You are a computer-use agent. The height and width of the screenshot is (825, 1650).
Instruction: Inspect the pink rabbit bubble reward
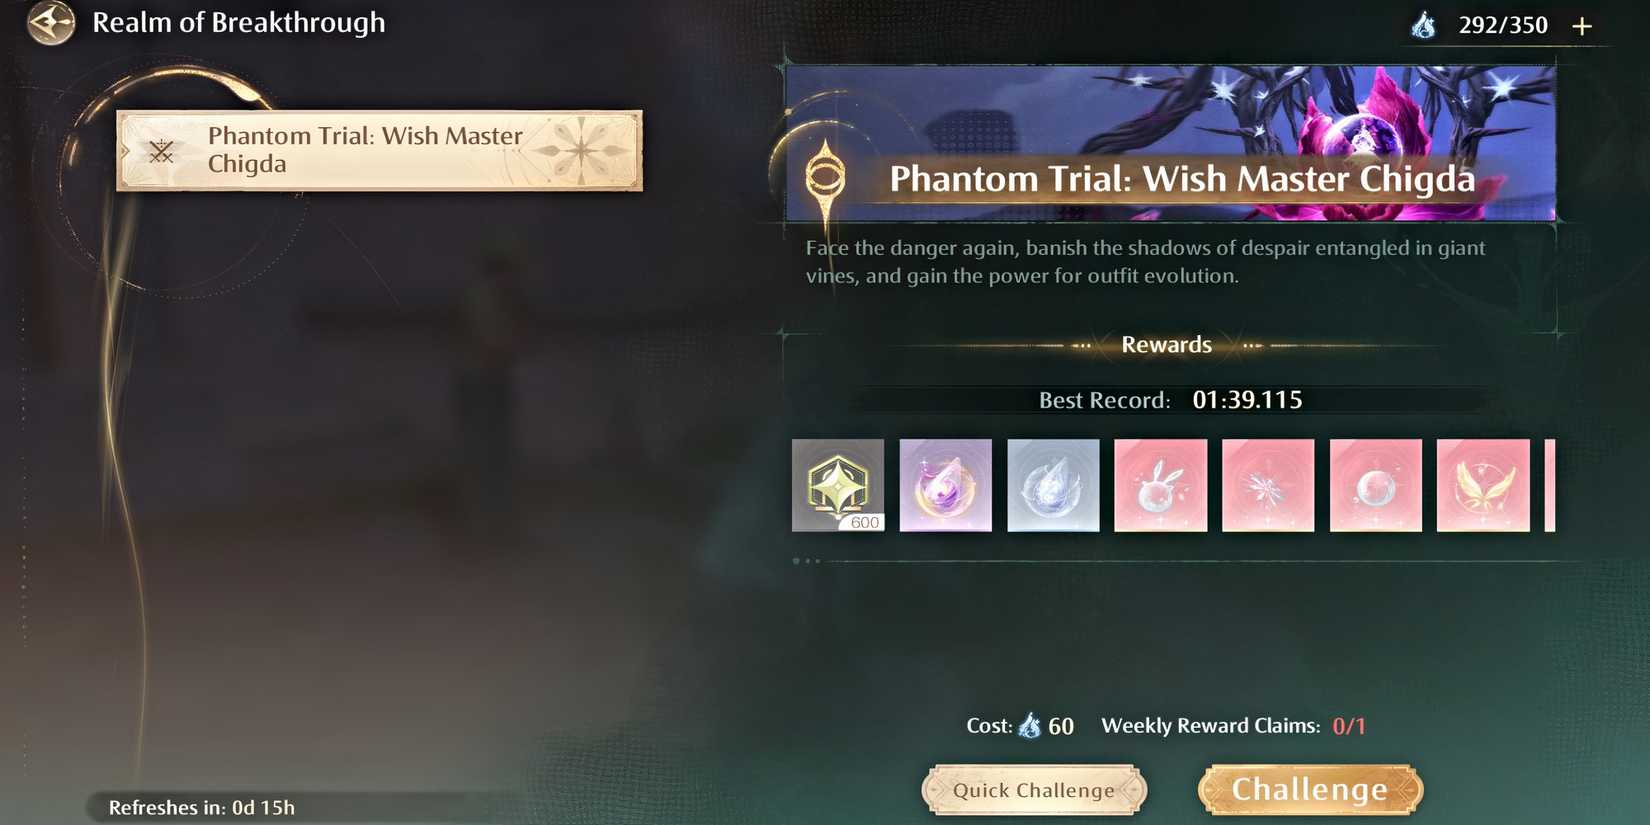coord(1161,485)
